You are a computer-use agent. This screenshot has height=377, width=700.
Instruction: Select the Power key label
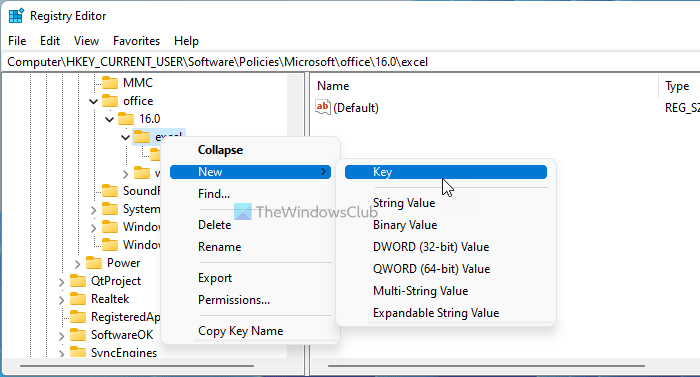click(124, 263)
